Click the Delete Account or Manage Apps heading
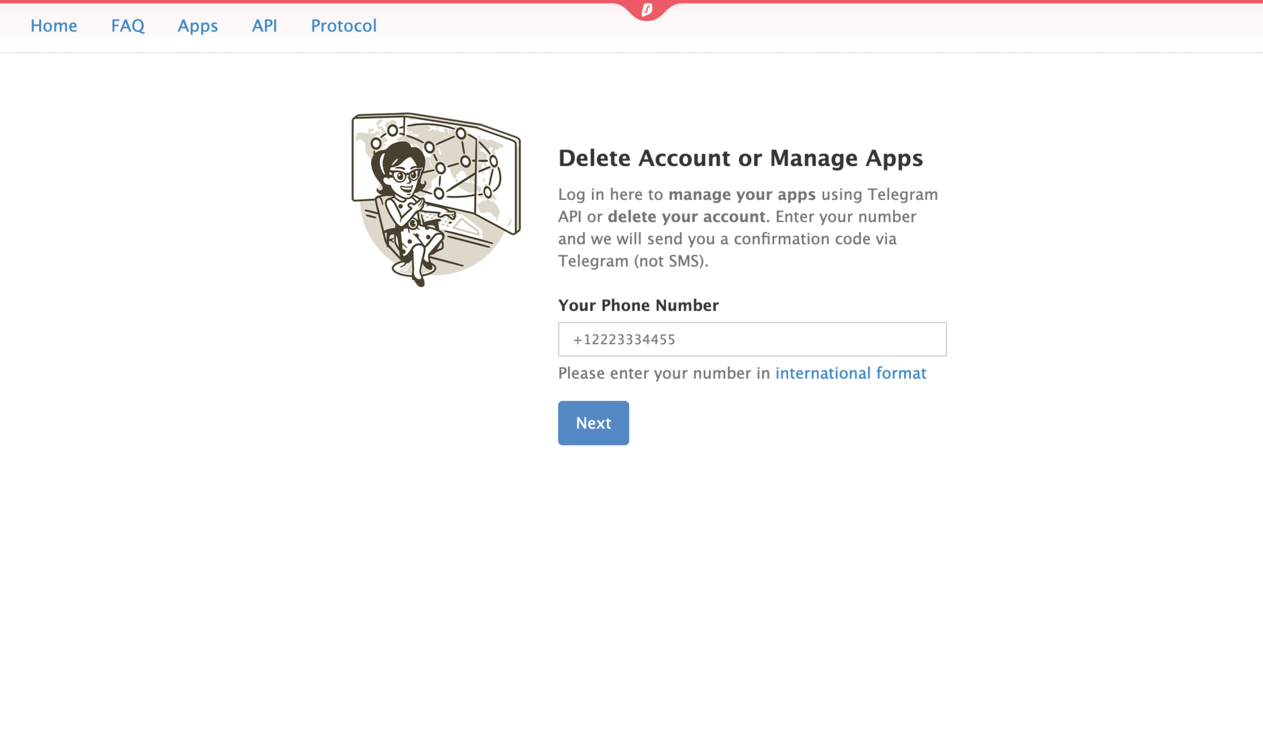This screenshot has height=754, width=1263. pyautogui.click(x=740, y=158)
